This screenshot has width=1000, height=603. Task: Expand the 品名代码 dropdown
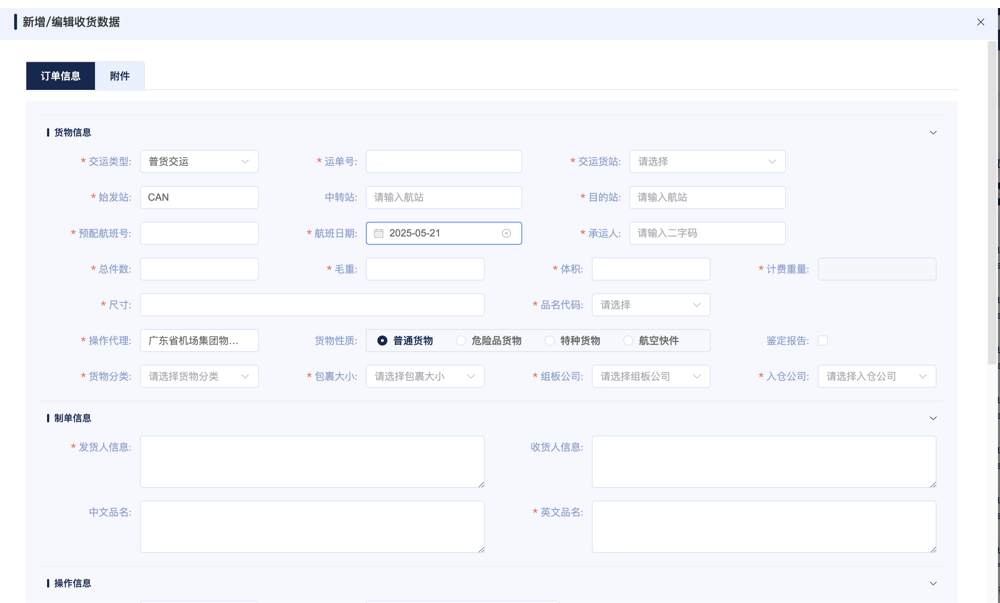click(x=650, y=305)
